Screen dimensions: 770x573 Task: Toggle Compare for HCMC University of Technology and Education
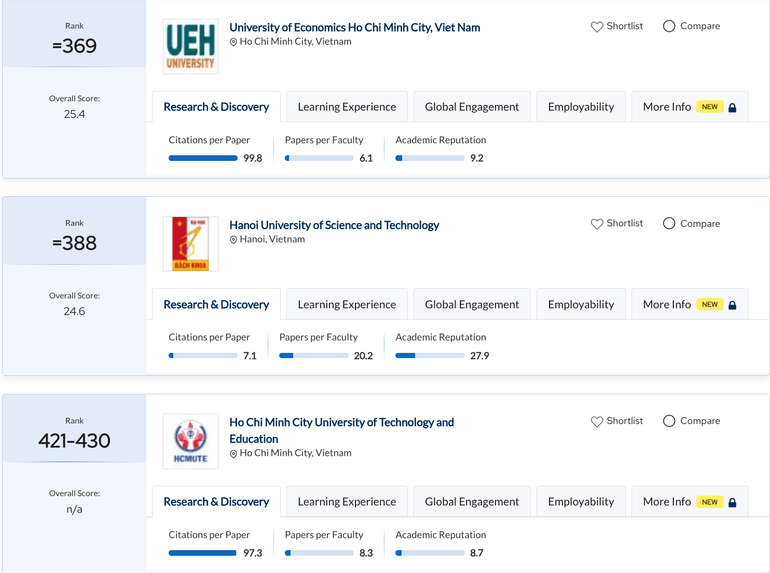point(669,421)
